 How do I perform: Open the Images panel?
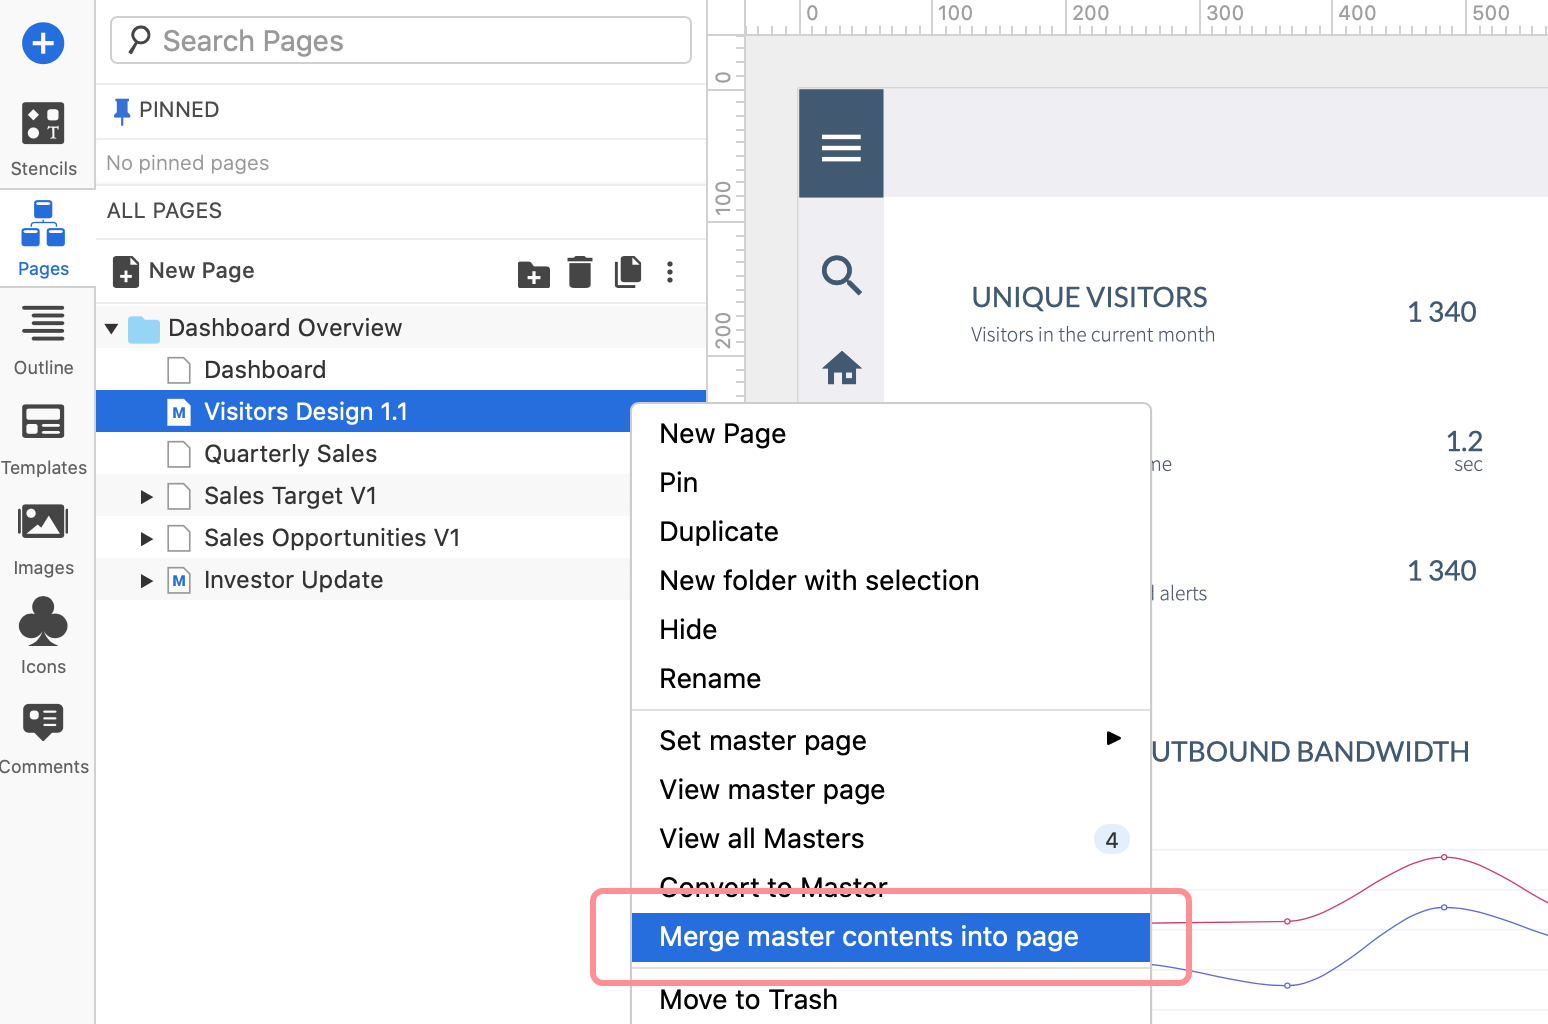coord(43,521)
